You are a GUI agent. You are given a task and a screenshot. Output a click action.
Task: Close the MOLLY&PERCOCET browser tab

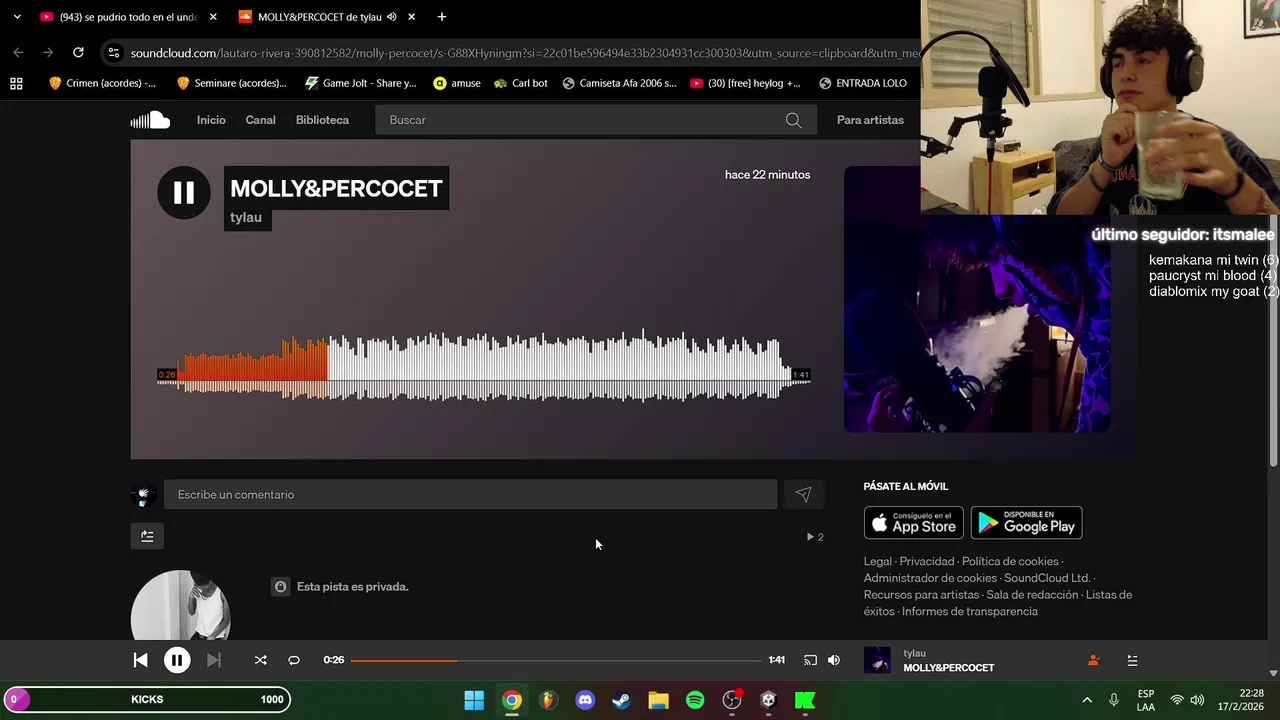pos(411,17)
